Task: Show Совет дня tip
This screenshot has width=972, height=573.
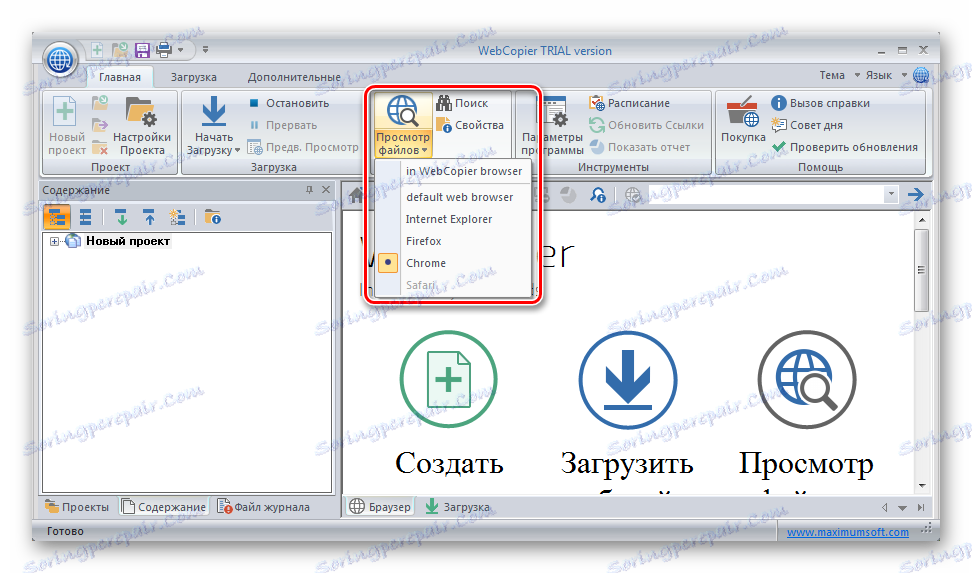Action: (807, 125)
